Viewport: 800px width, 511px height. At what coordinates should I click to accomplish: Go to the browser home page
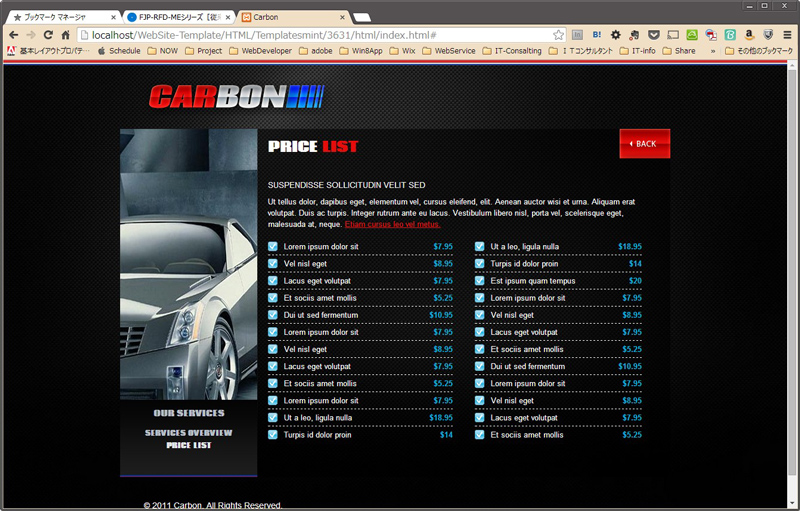65,35
